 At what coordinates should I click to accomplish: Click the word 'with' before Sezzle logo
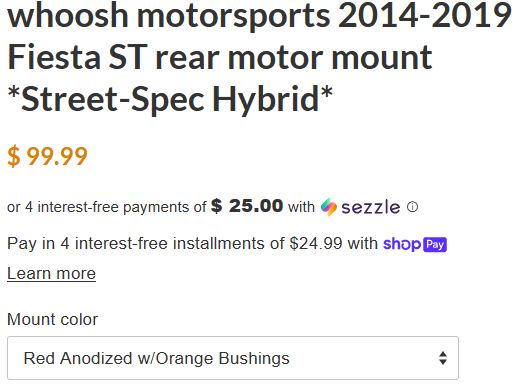[301, 207]
